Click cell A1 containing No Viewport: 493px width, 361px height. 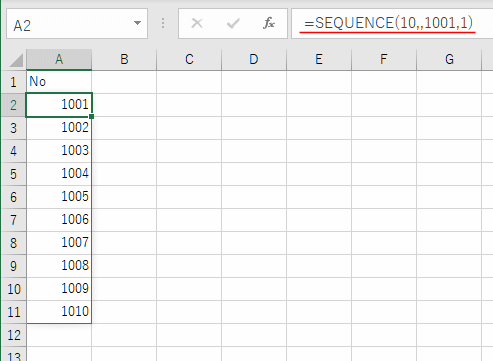tap(59, 82)
